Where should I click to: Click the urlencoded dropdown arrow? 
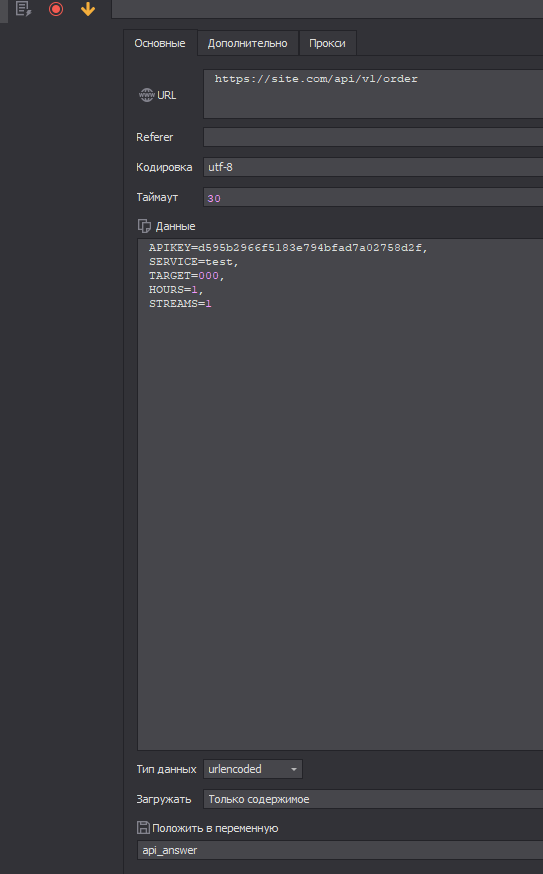click(294, 769)
